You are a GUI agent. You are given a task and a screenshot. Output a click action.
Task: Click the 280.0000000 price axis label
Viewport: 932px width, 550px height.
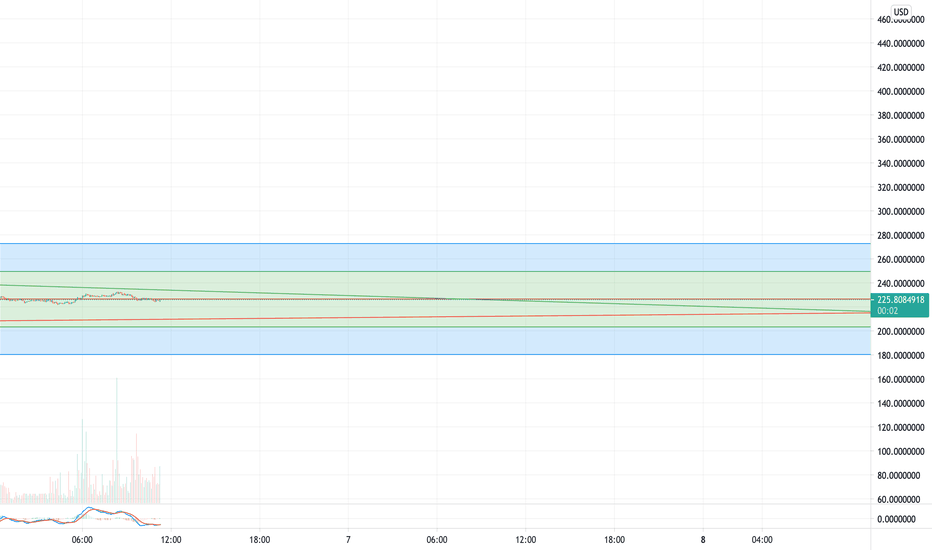point(901,236)
